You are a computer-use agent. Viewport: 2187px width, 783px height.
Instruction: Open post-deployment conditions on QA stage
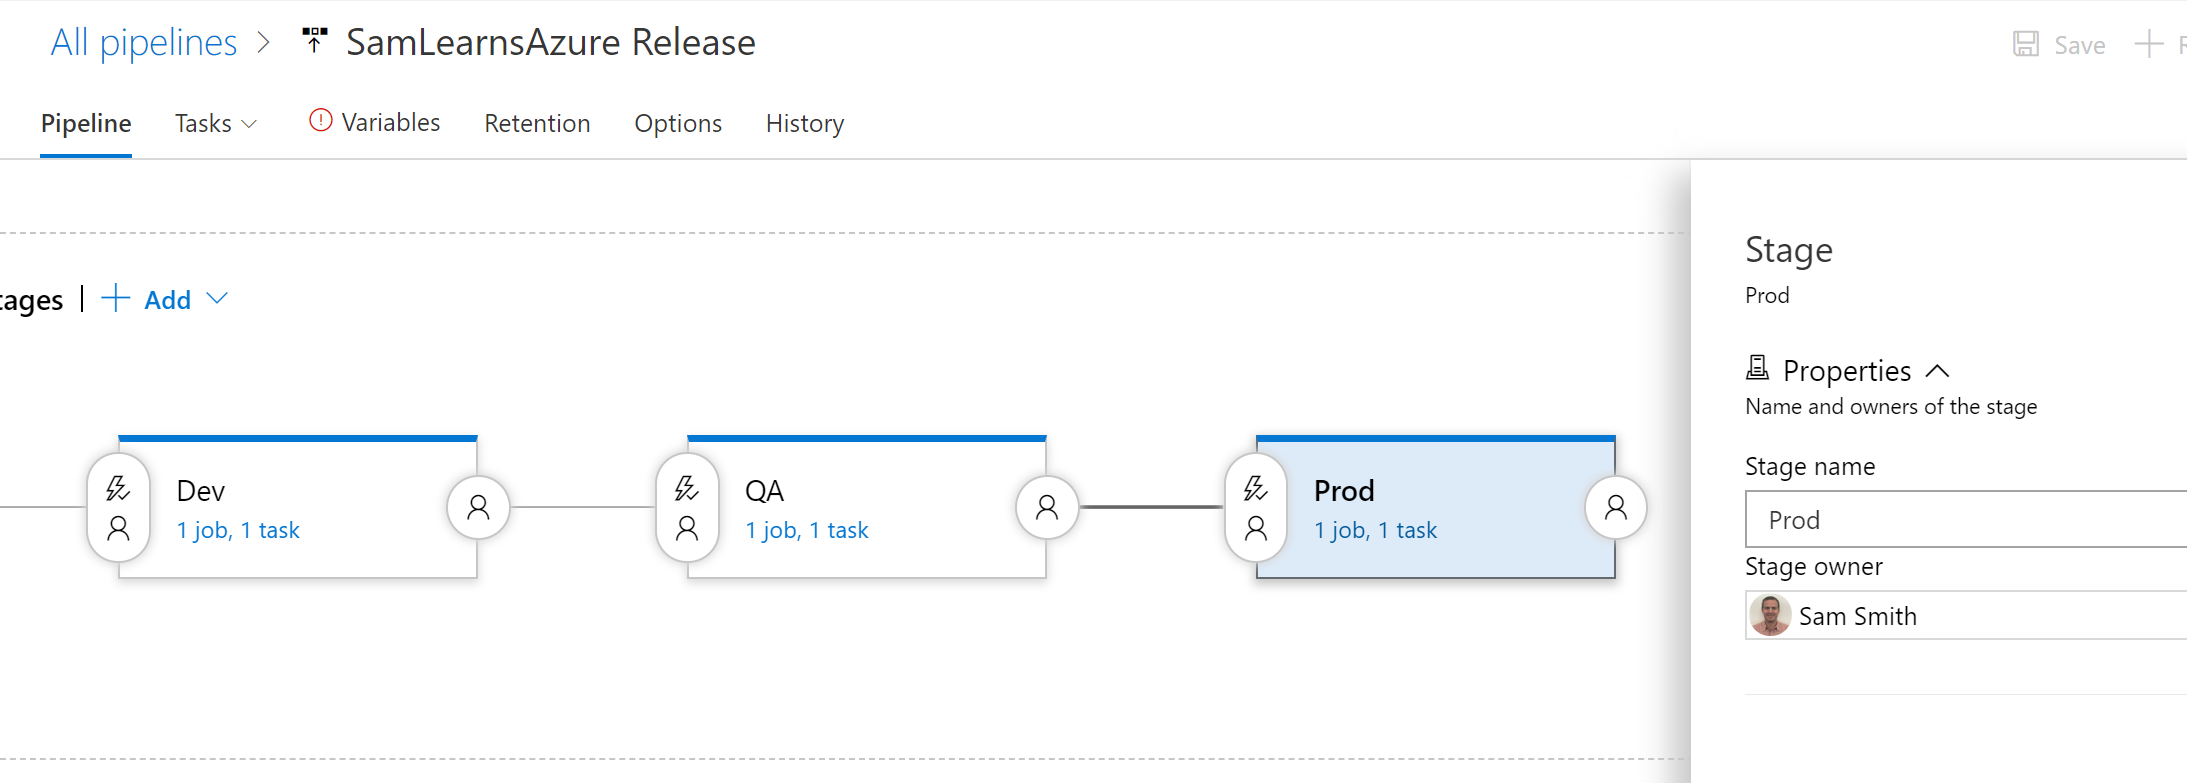(1047, 507)
